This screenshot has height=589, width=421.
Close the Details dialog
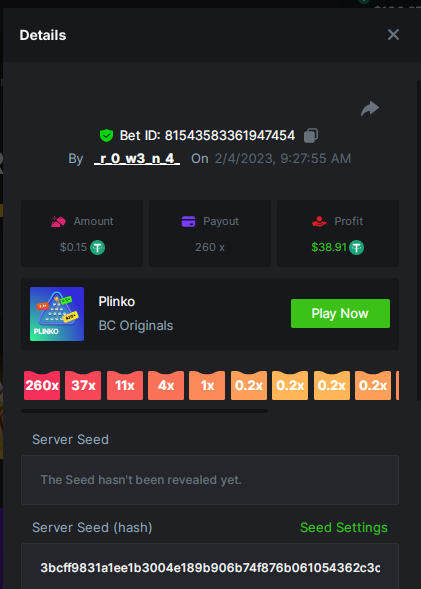point(393,35)
